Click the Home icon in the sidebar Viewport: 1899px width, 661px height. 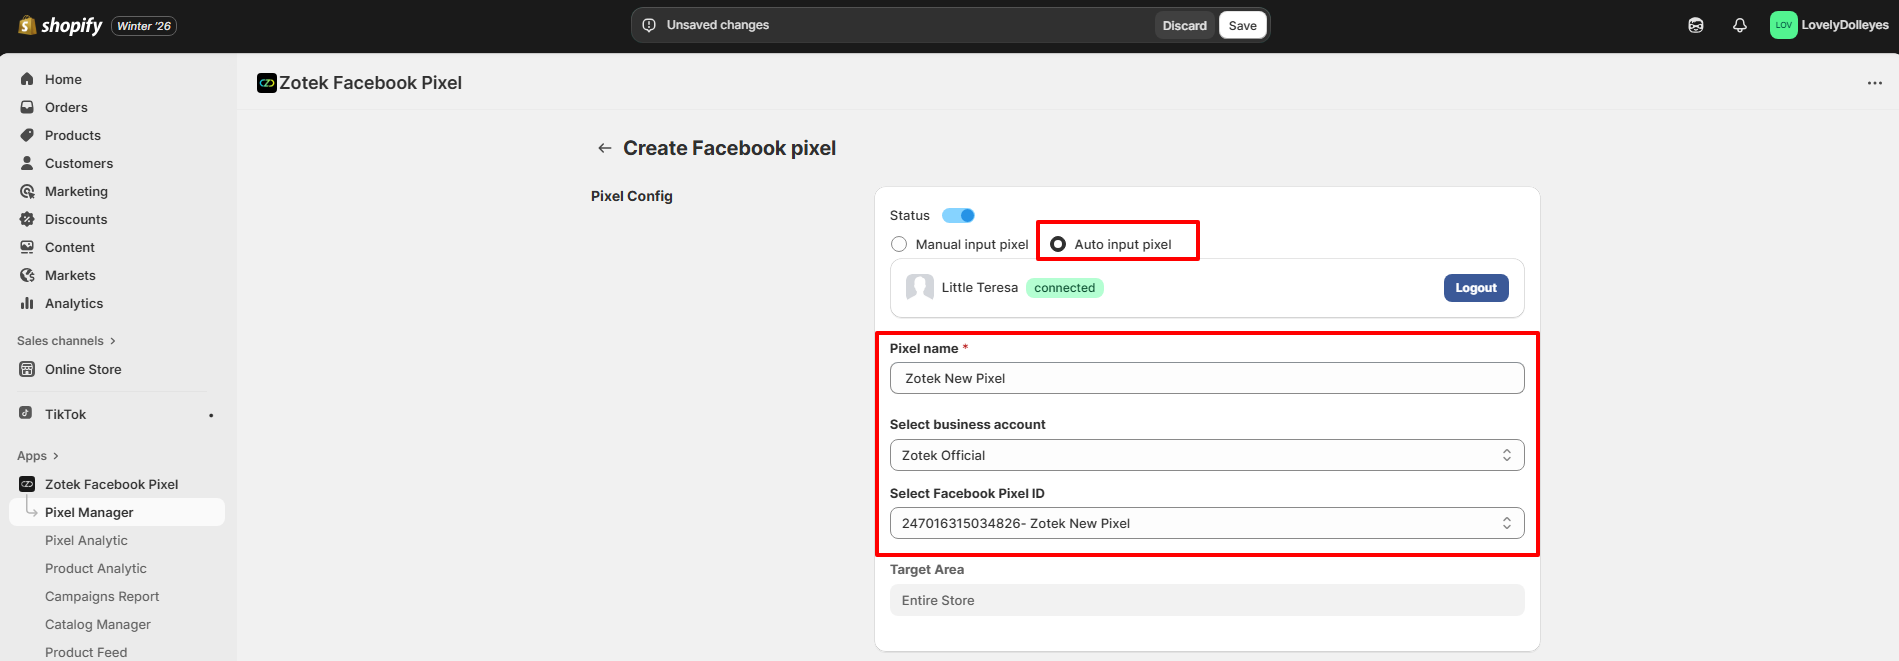coord(27,79)
